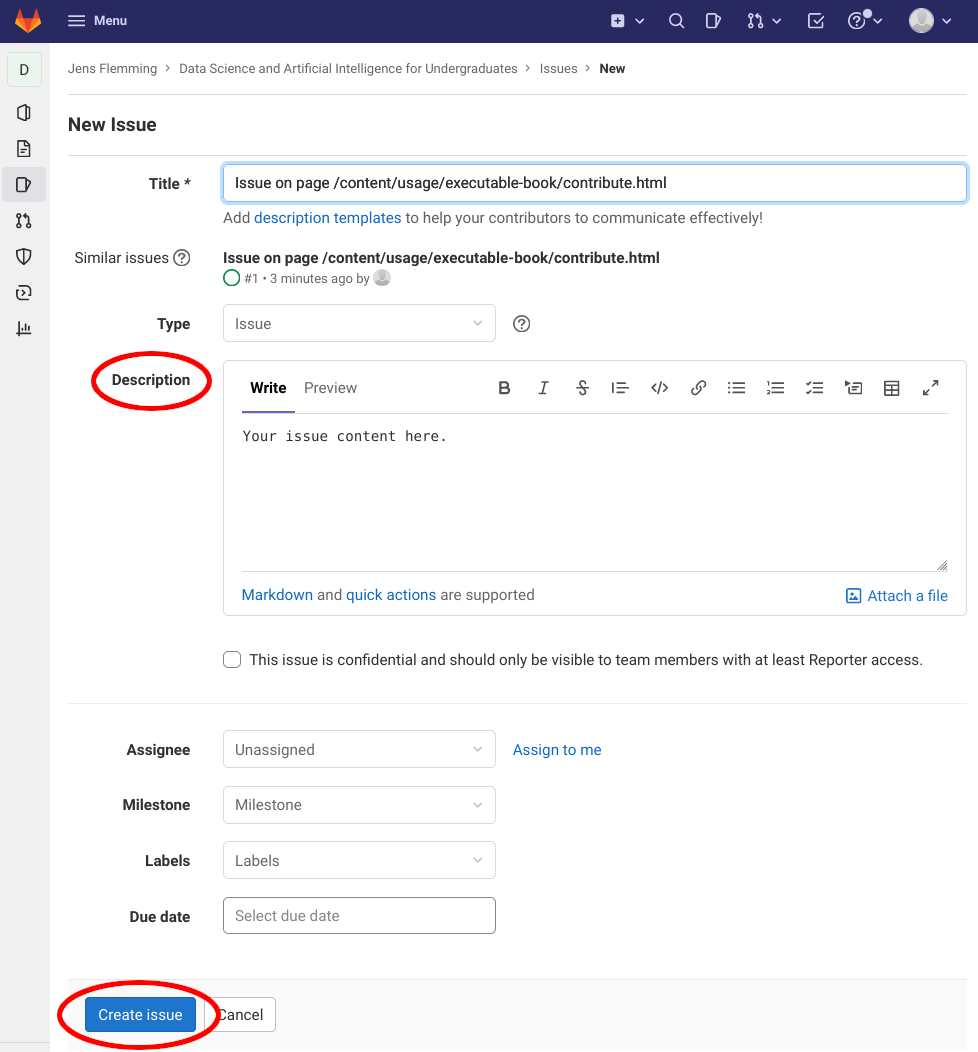Add a bulleted list to the description
978x1052 pixels.
coord(737,388)
